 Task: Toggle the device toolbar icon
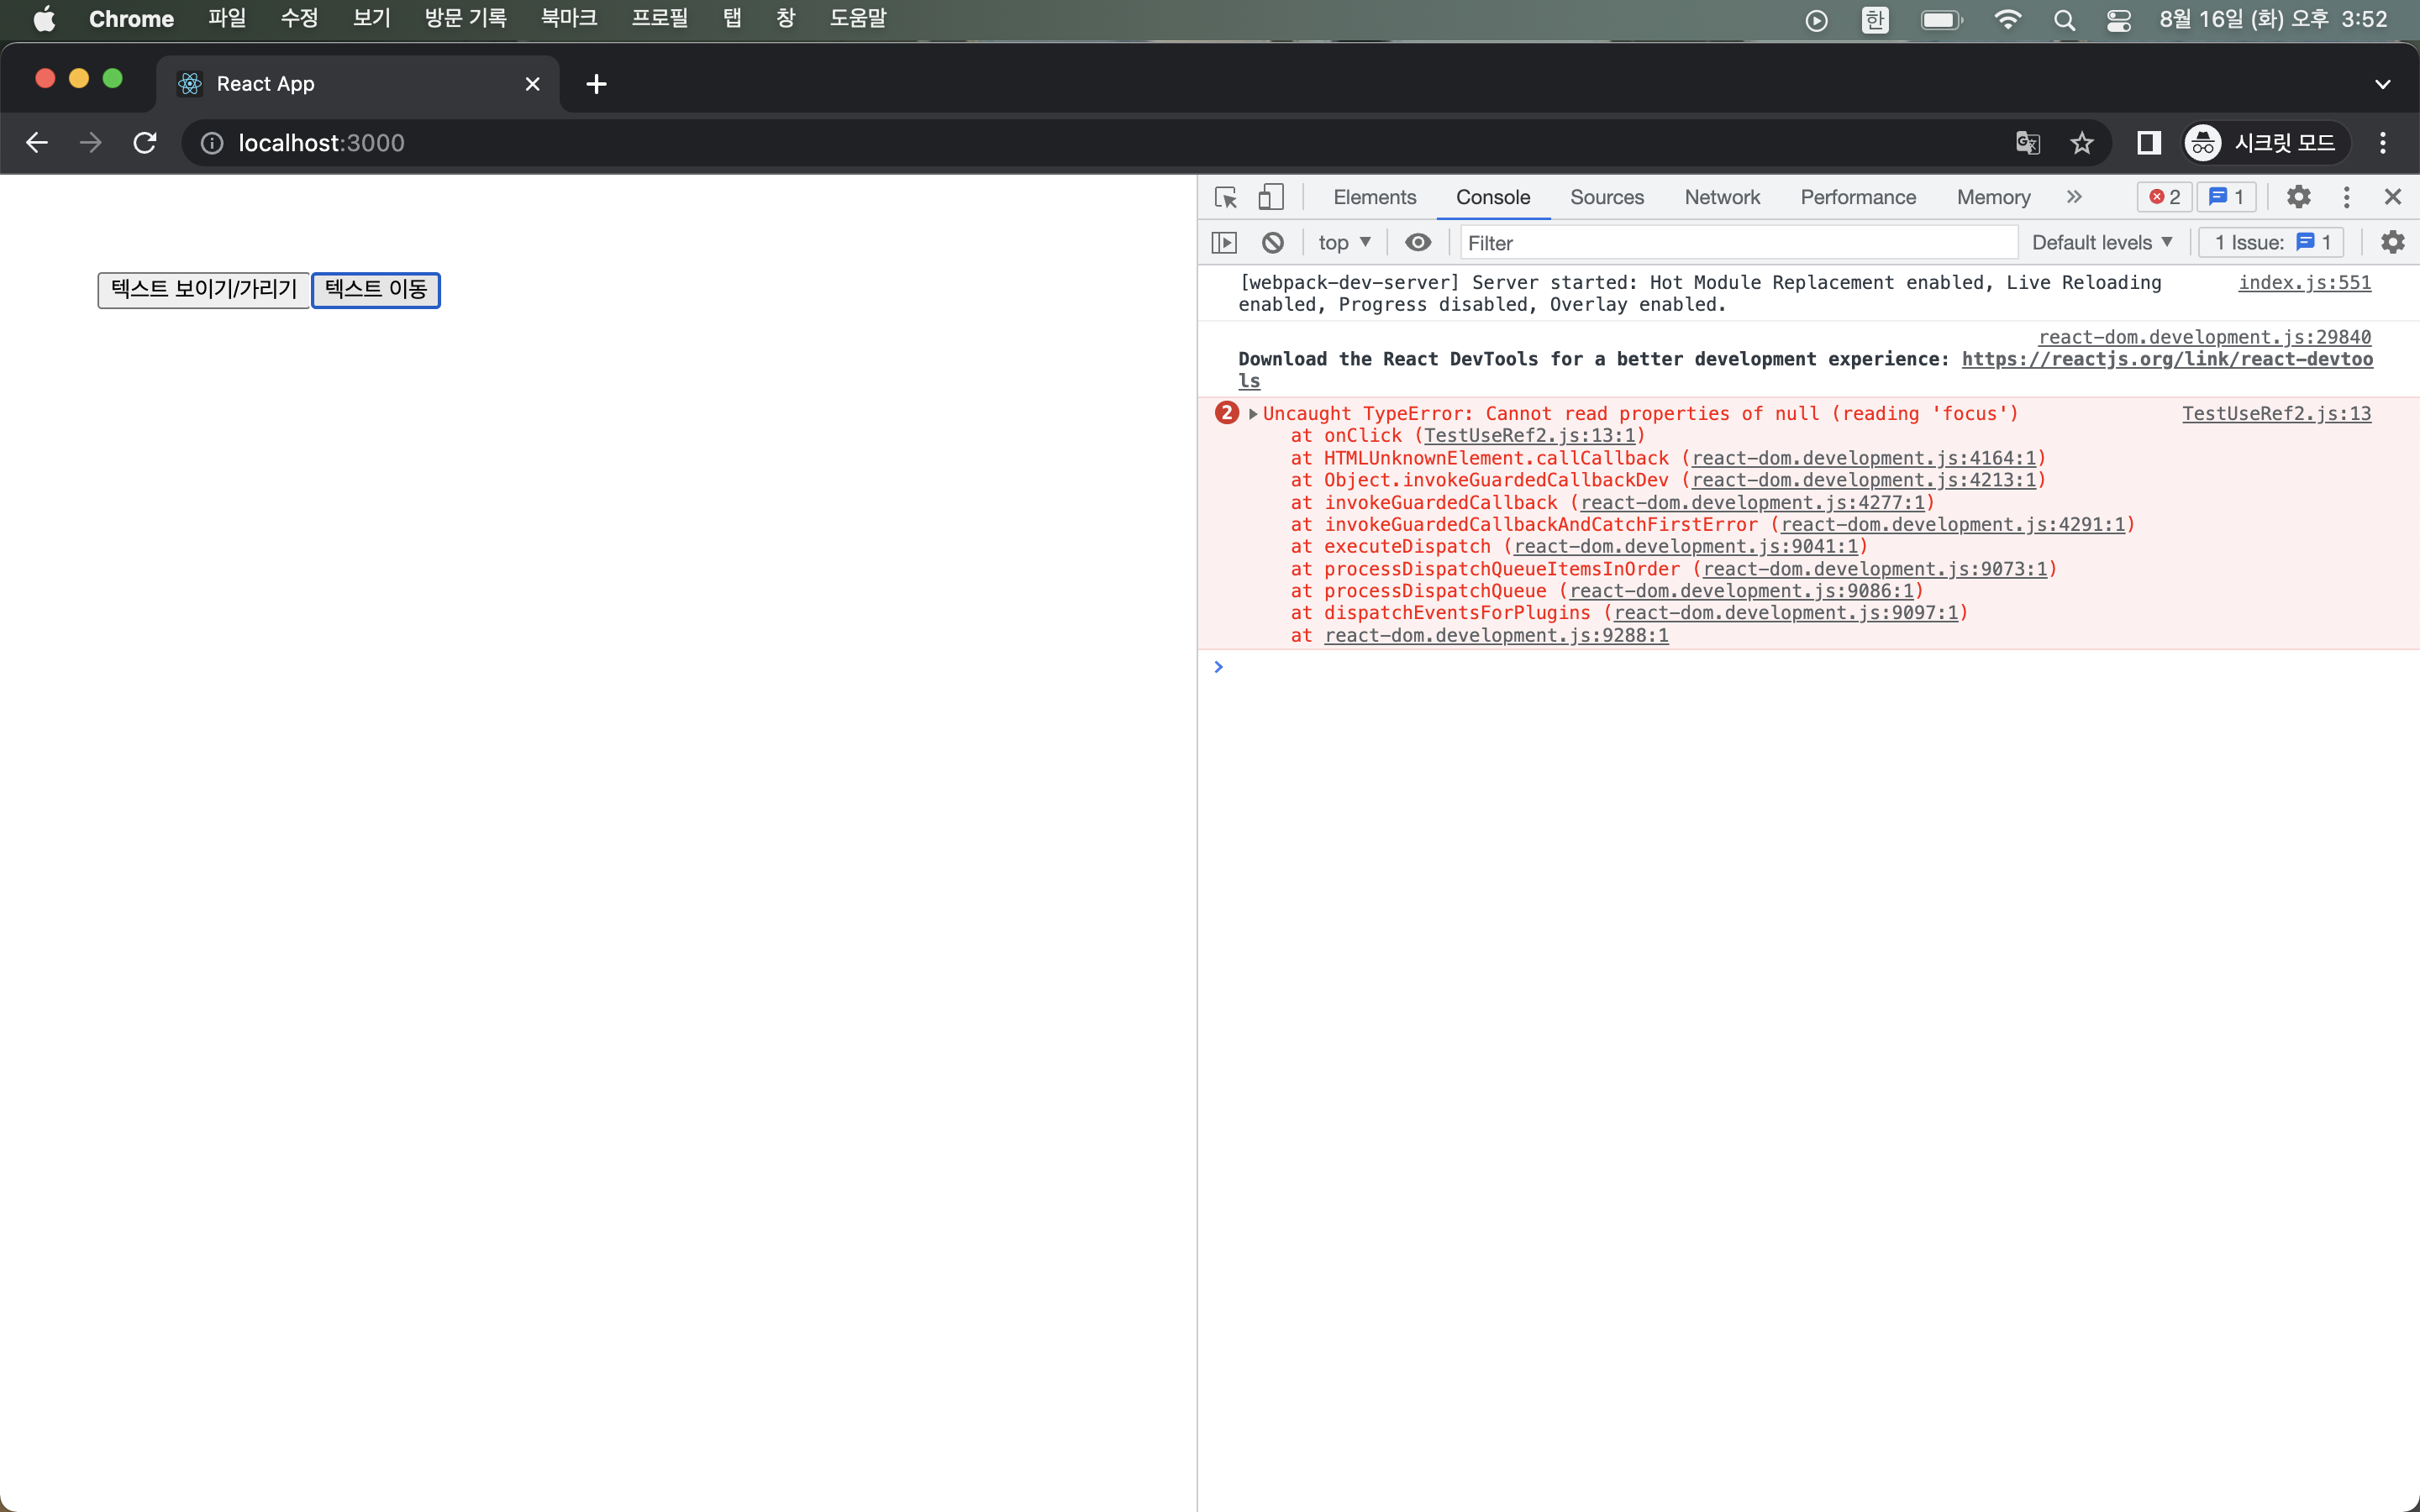1270,197
